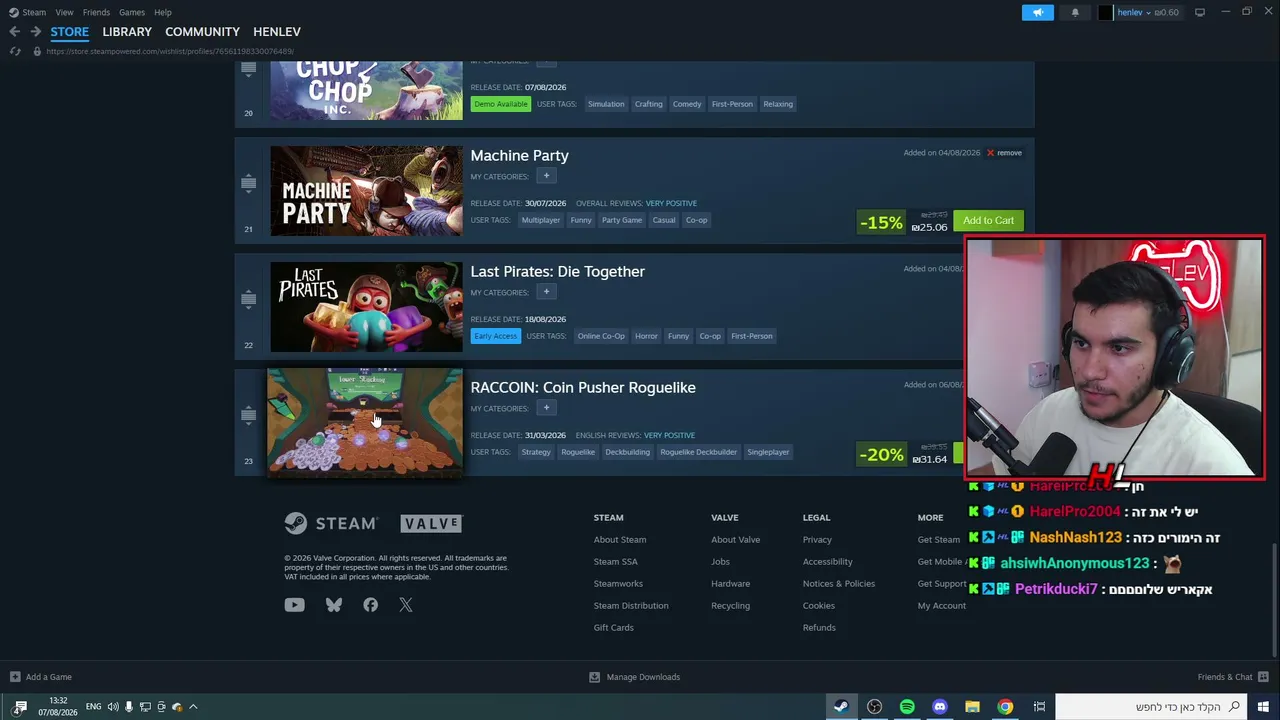Open Steam's X (Twitter) page icon

click(x=406, y=605)
